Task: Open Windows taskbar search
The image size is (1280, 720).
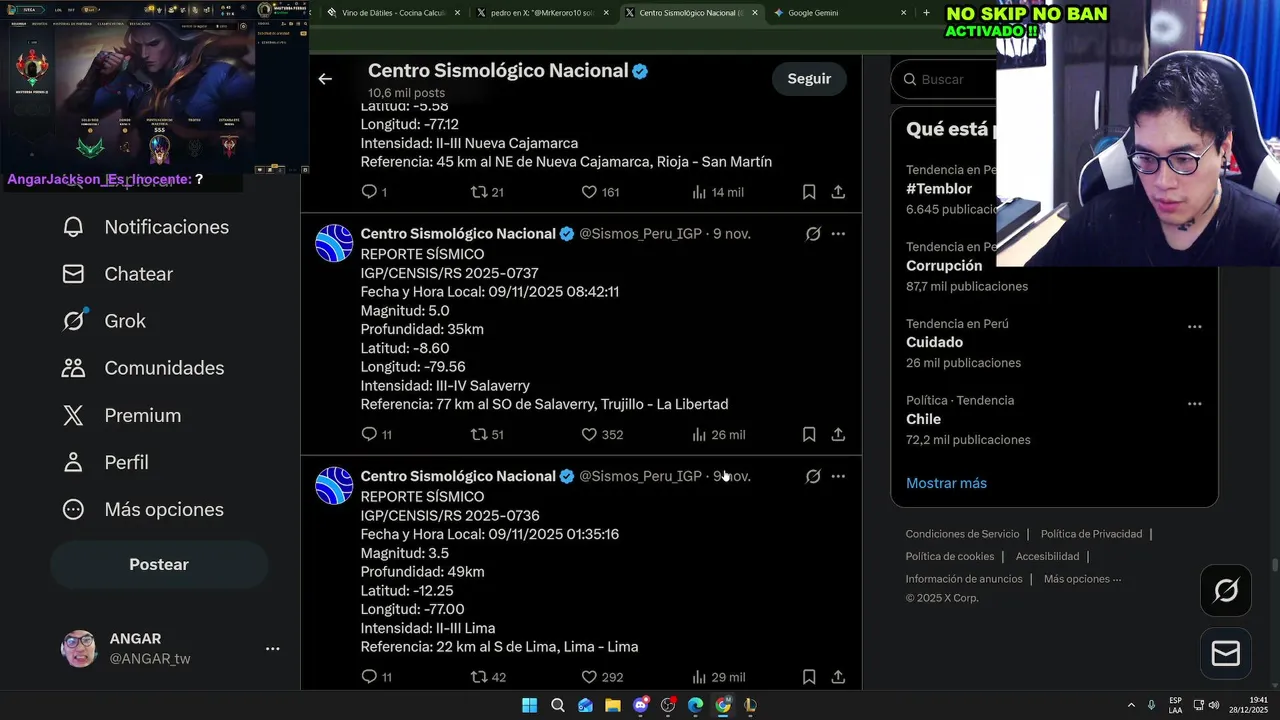Action: click(x=558, y=705)
